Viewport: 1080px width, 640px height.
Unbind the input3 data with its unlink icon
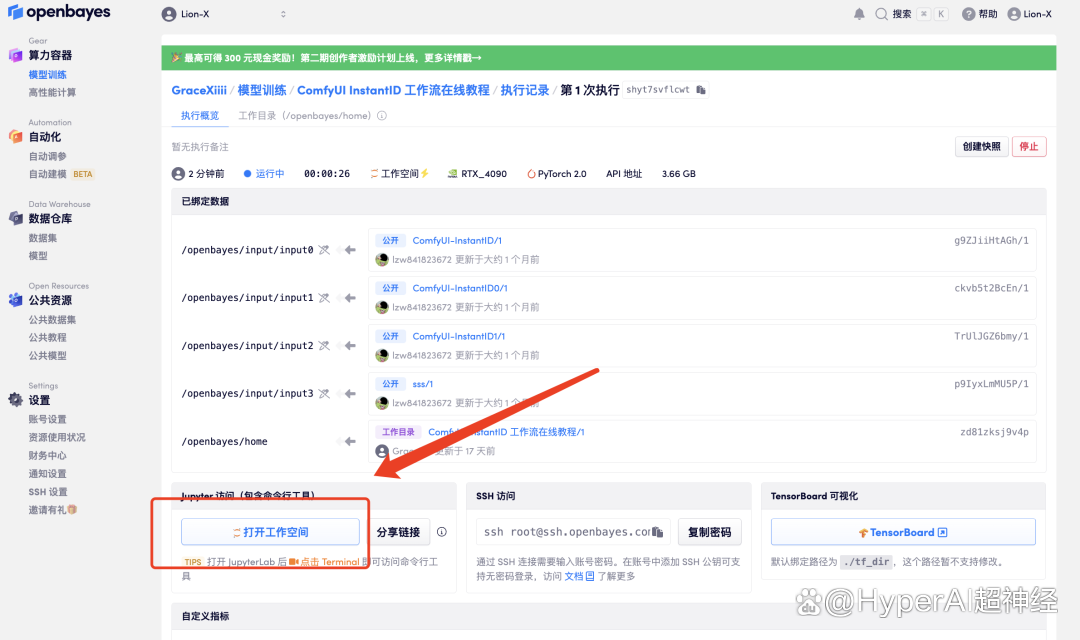[324, 393]
